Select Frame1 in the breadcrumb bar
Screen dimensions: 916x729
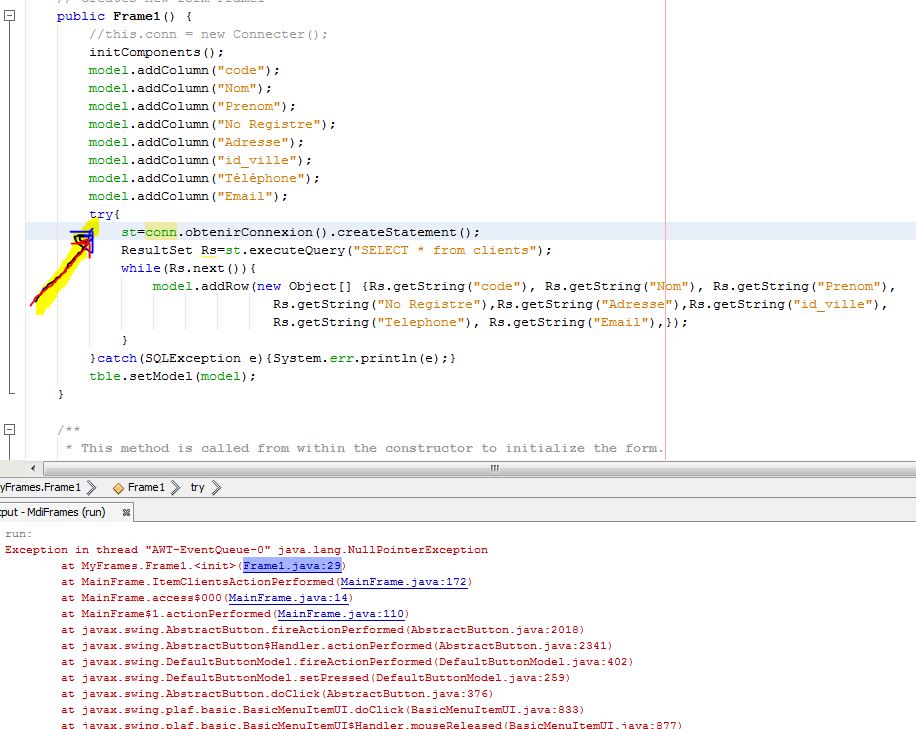144,488
